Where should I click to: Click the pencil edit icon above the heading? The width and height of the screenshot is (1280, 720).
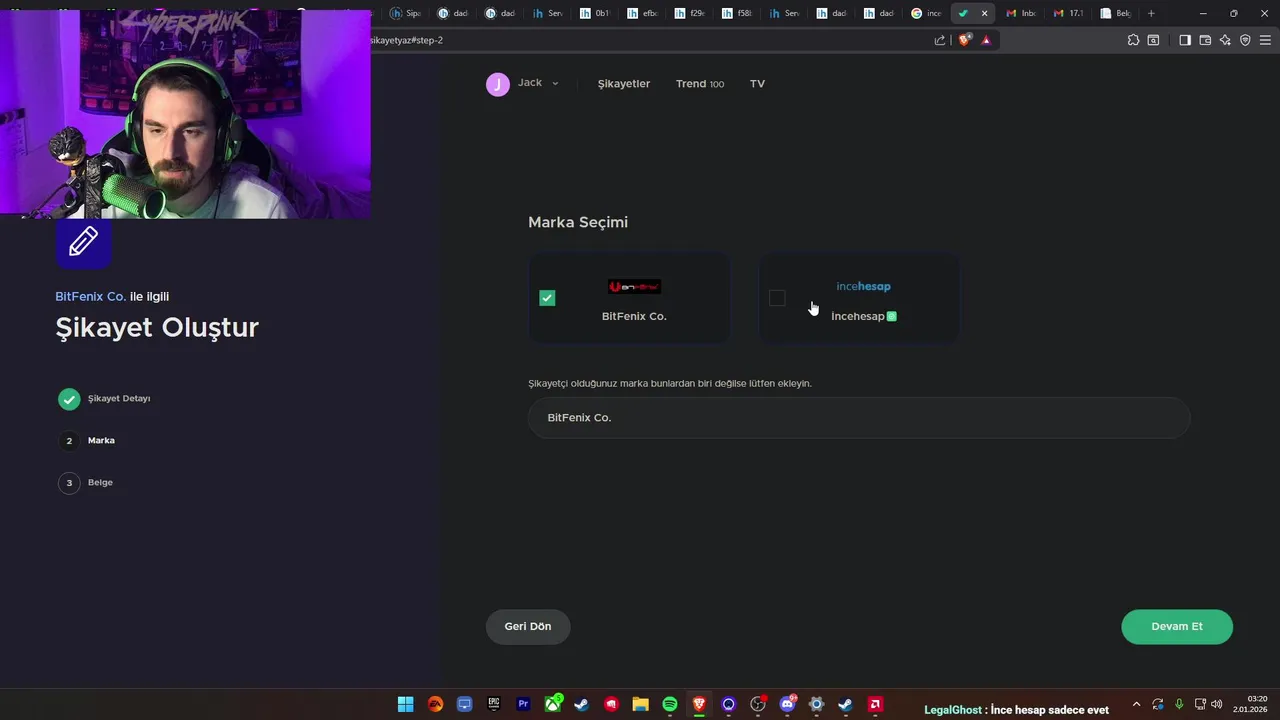coord(83,241)
